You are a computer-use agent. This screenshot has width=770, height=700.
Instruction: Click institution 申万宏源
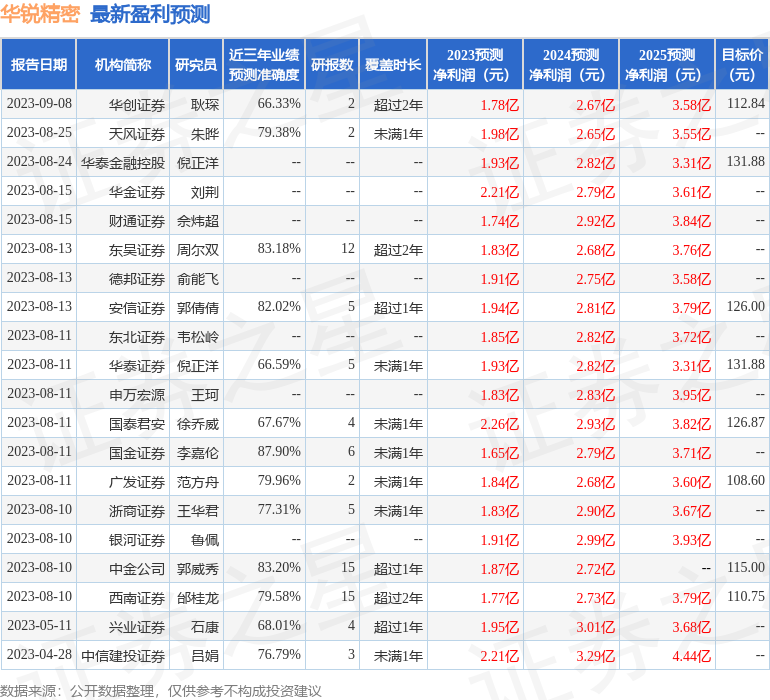point(137,394)
